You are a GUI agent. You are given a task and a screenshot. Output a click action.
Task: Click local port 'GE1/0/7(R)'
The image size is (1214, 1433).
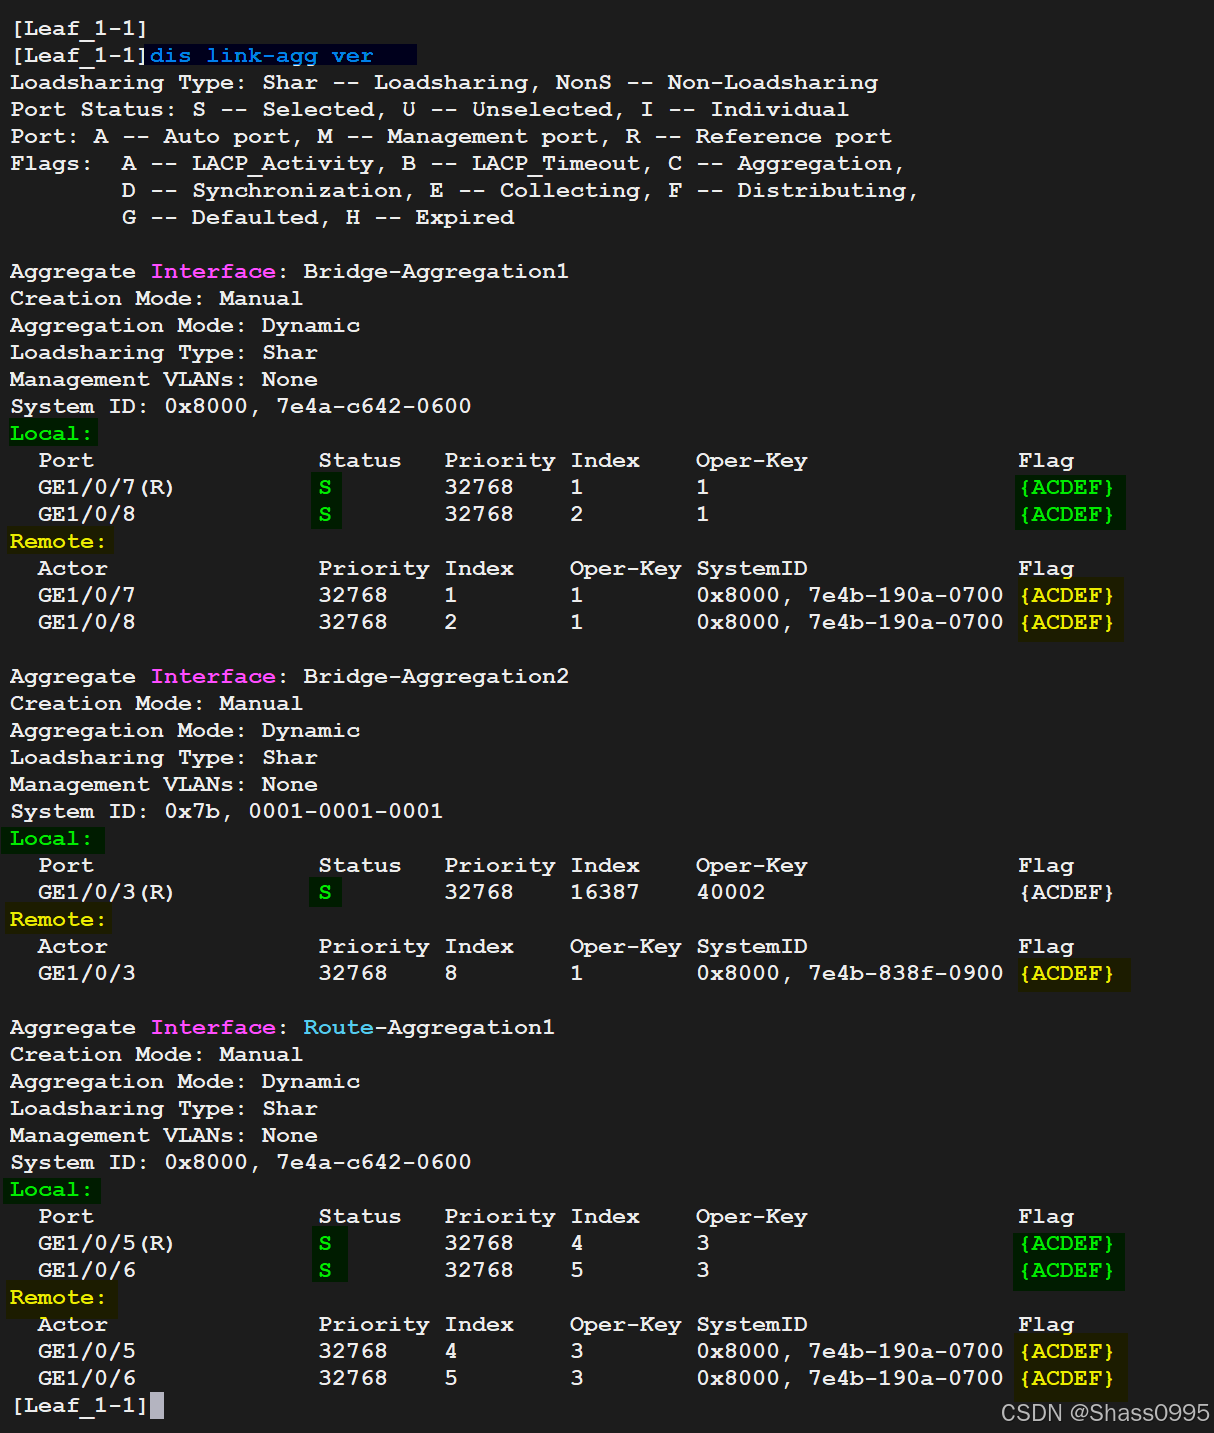[106, 488]
